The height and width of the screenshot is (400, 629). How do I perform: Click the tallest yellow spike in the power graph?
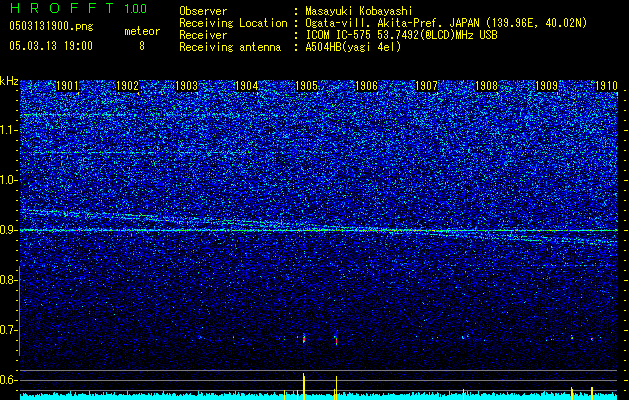click(304, 386)
